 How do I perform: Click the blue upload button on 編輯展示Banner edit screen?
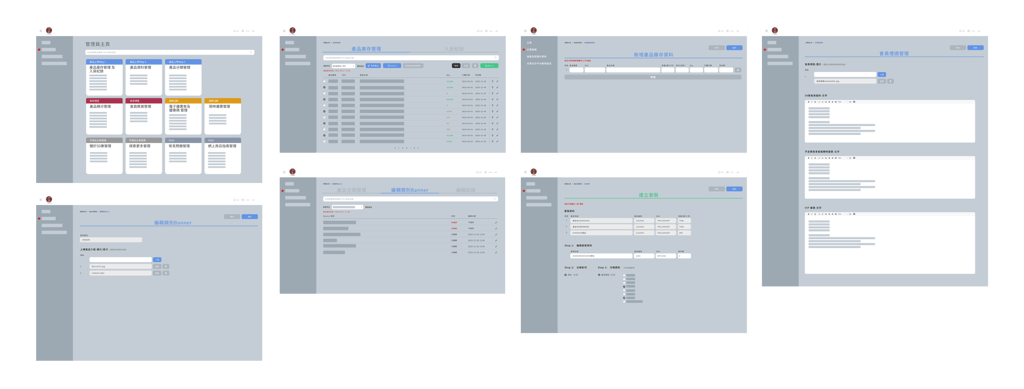(157, 260)
